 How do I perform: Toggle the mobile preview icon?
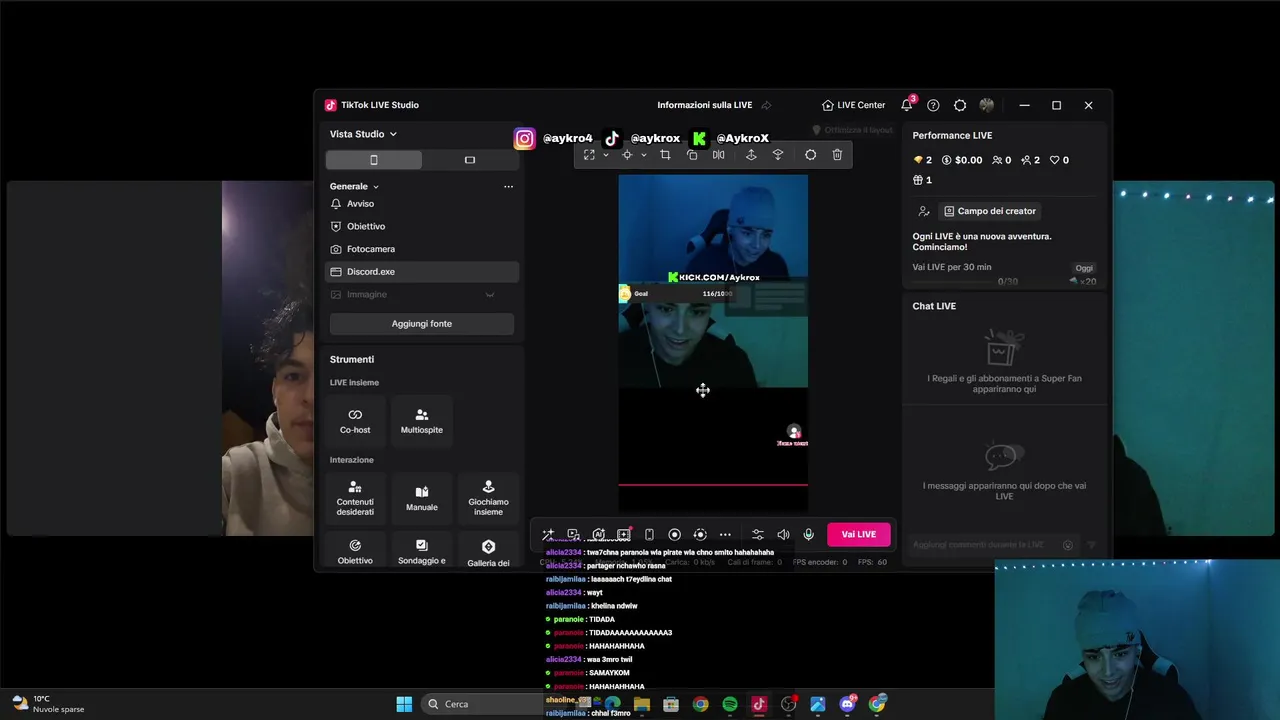[x=649, y=535]
